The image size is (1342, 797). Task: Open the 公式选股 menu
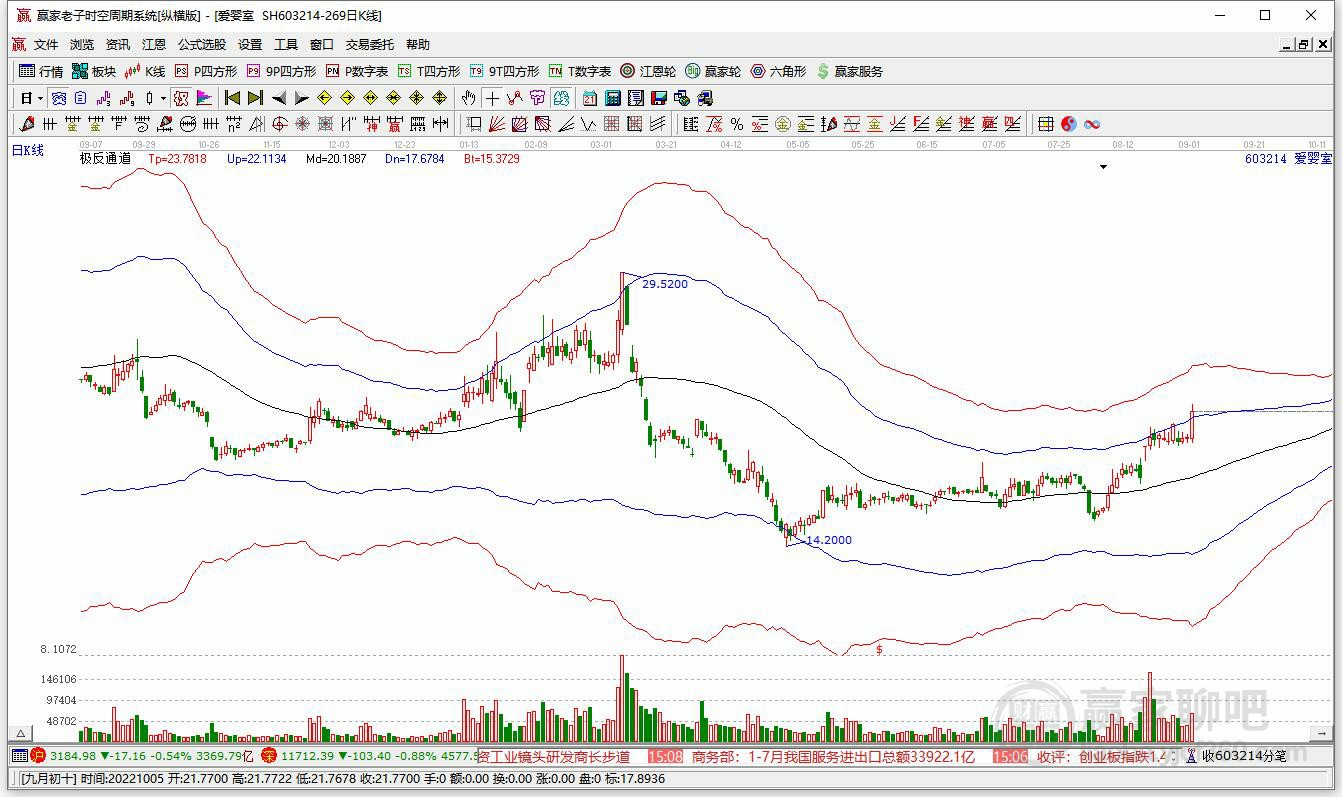coord(202,45)
